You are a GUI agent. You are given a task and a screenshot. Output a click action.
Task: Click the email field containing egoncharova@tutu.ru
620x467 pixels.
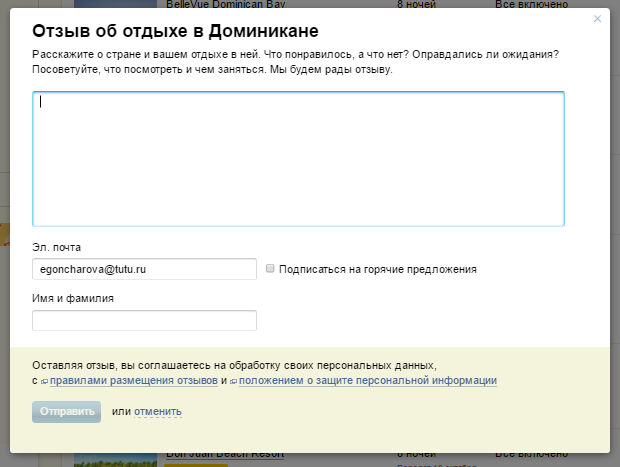coord(144,269)
